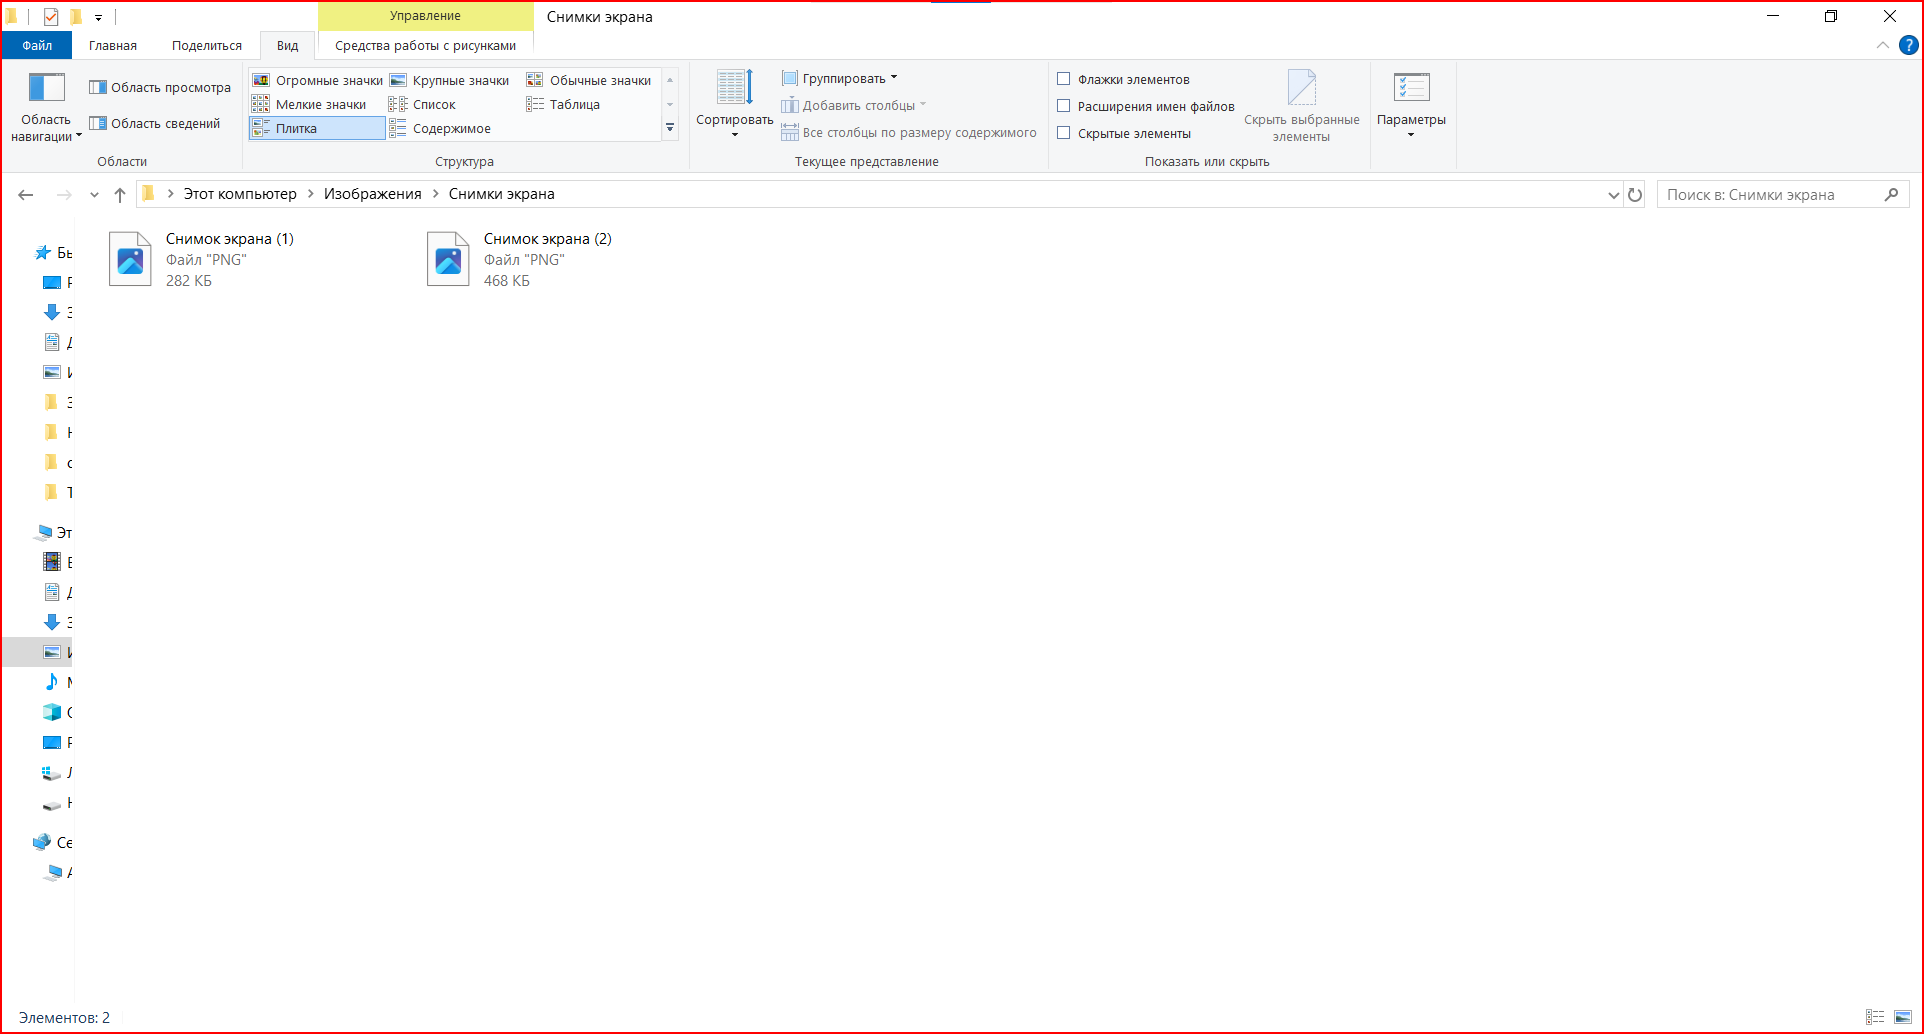The width and height of the screenshot is (1924, 1034).
Task: Click the Сортировать icon
Action: 734,88
